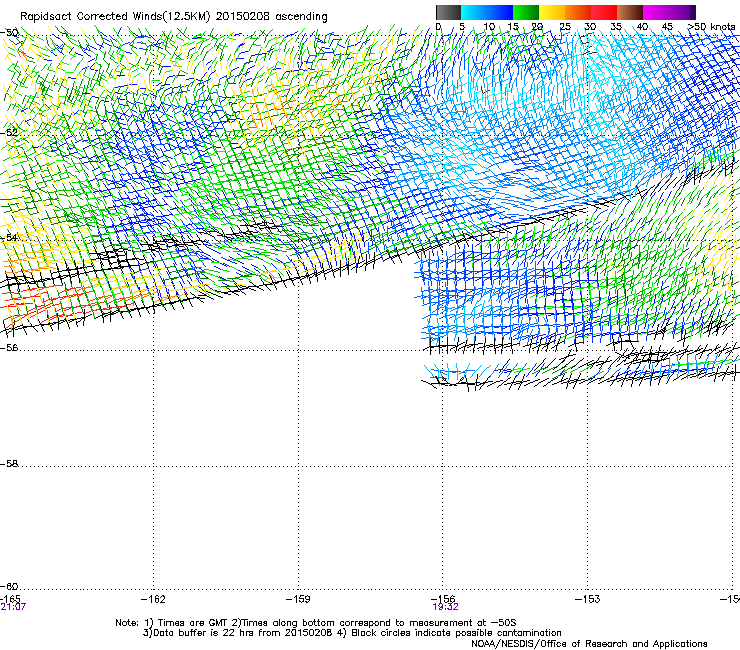740x650 pixels.
Task: Click the '40' tick label on legend
Action: (642, 27)
